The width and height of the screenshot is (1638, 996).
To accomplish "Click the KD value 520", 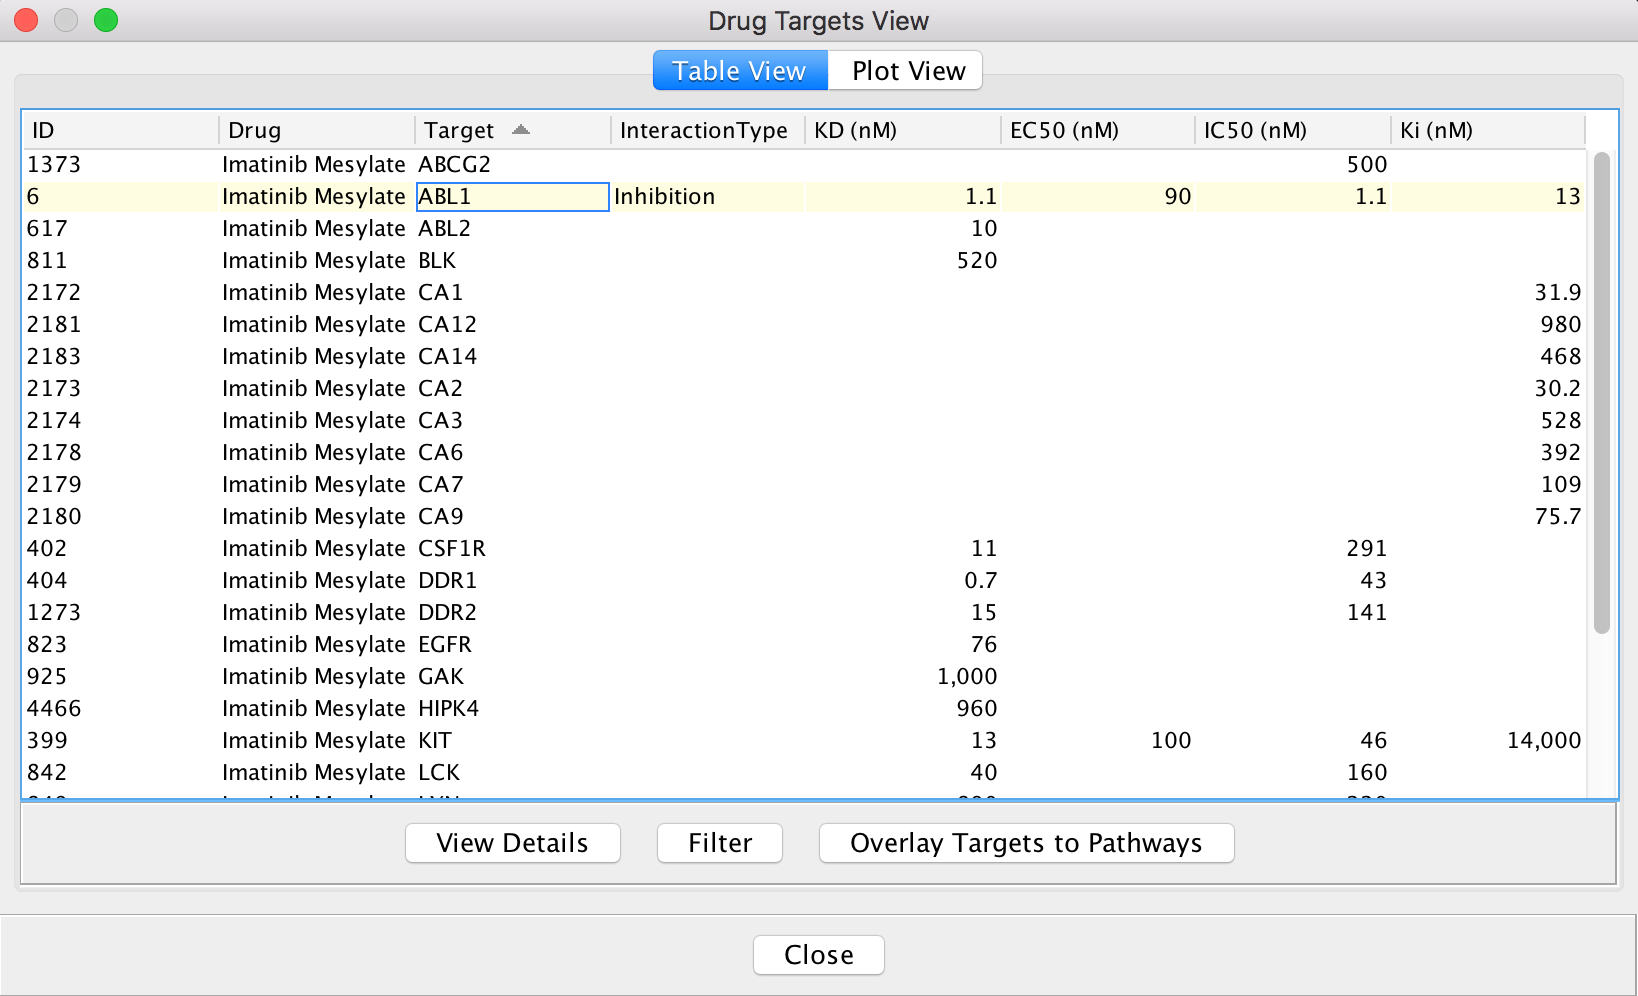I will point(977,261).
